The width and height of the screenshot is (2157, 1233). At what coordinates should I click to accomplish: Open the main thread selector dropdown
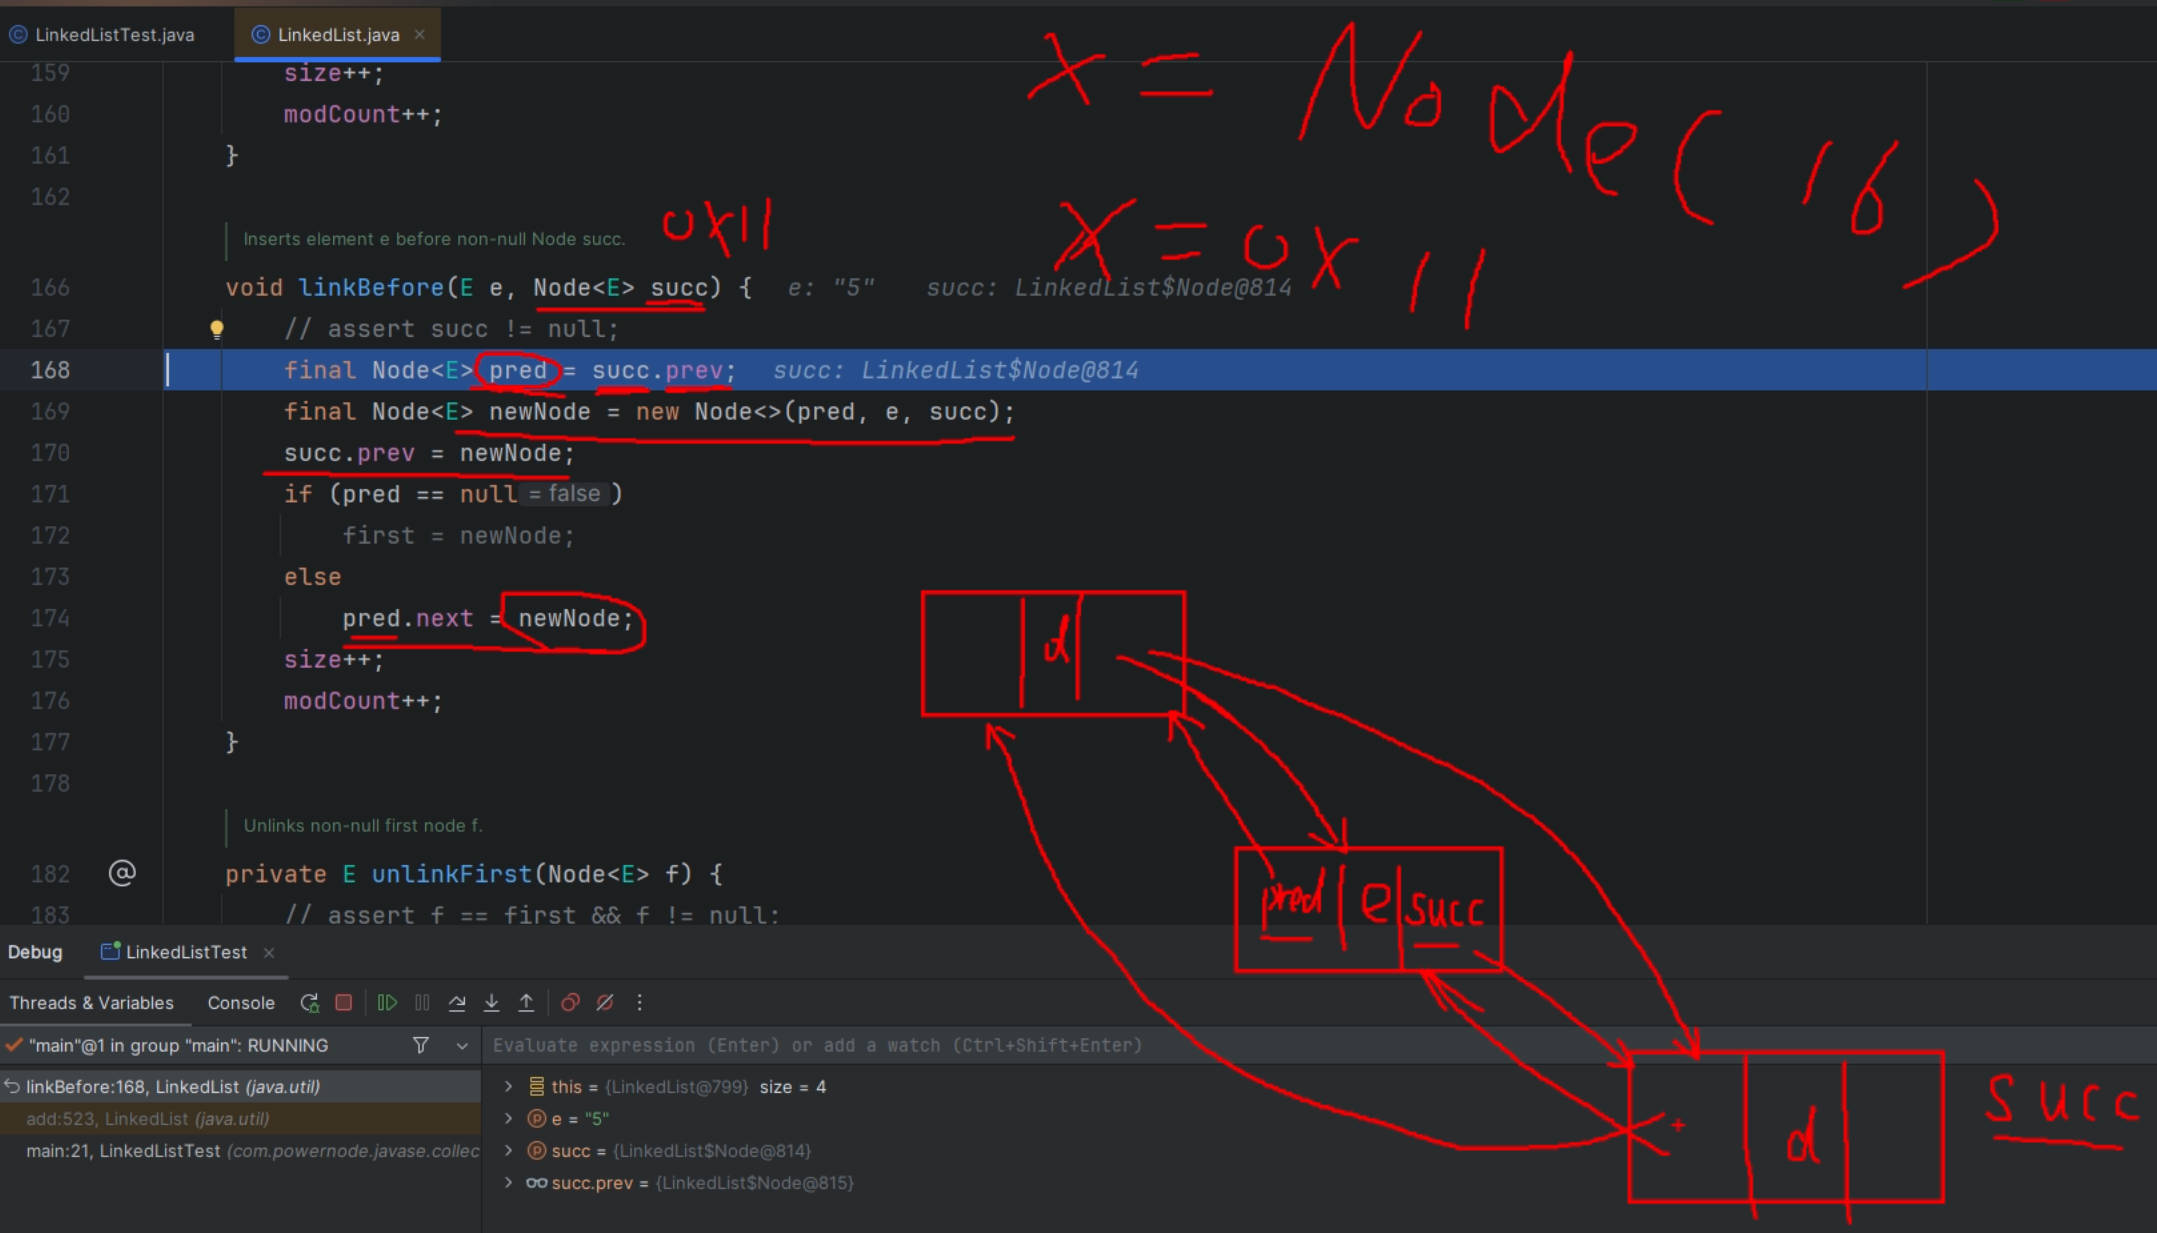461,1045
